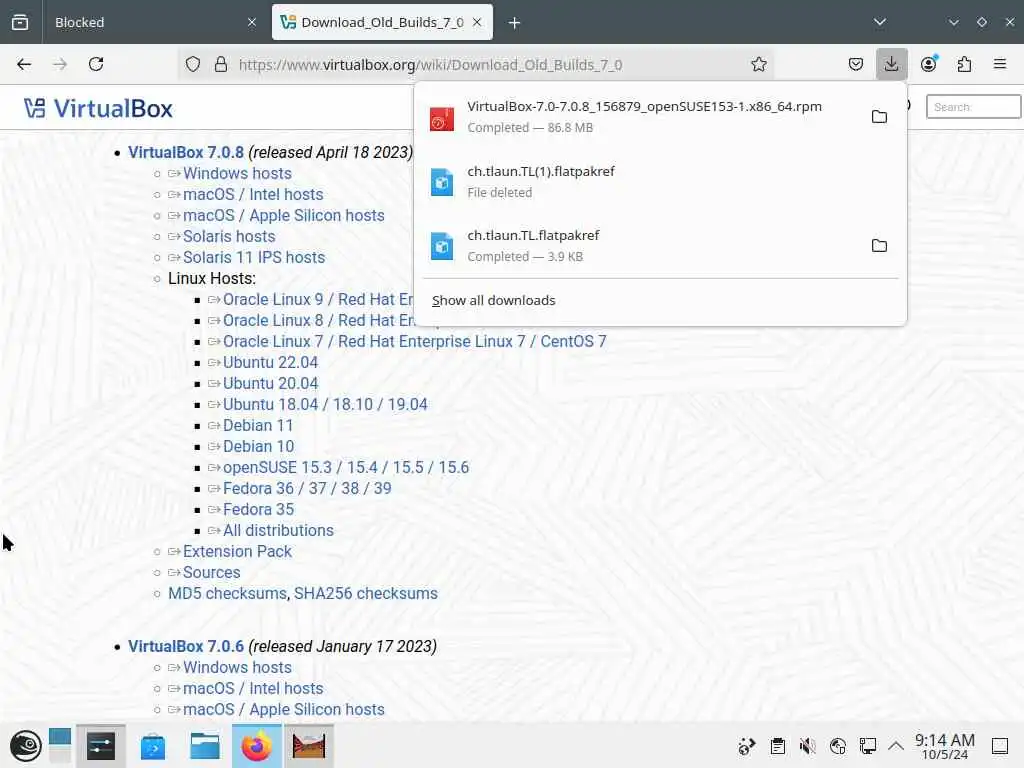Reload the current page
The width and height of the screenshot is (1024, 768).
[96, 64]
